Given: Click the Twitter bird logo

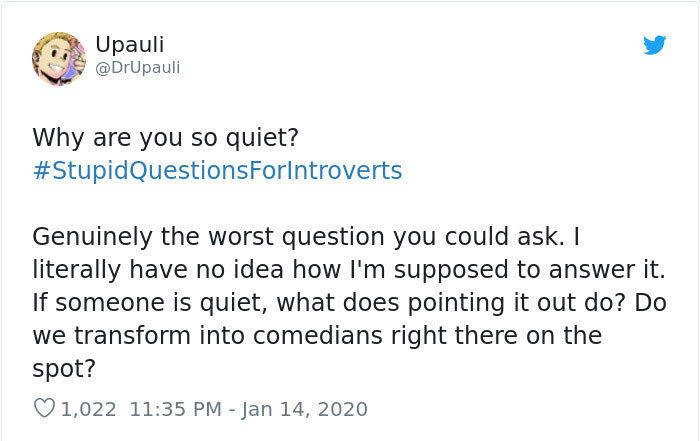Looking at the screenshot, I should (x=654, y=45).
